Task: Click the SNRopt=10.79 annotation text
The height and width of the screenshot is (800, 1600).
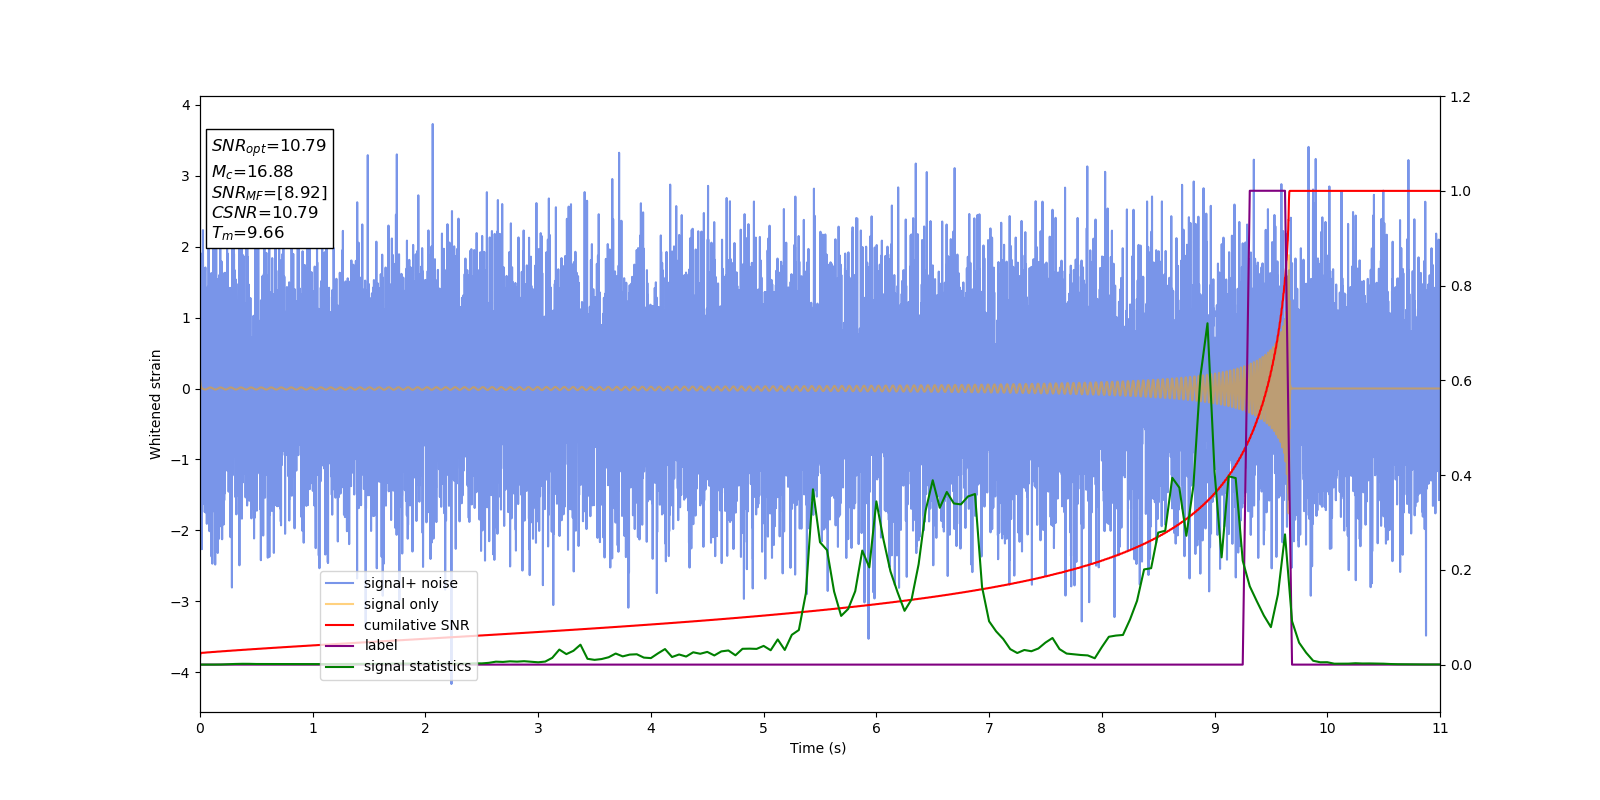Action: pos(269,146)
